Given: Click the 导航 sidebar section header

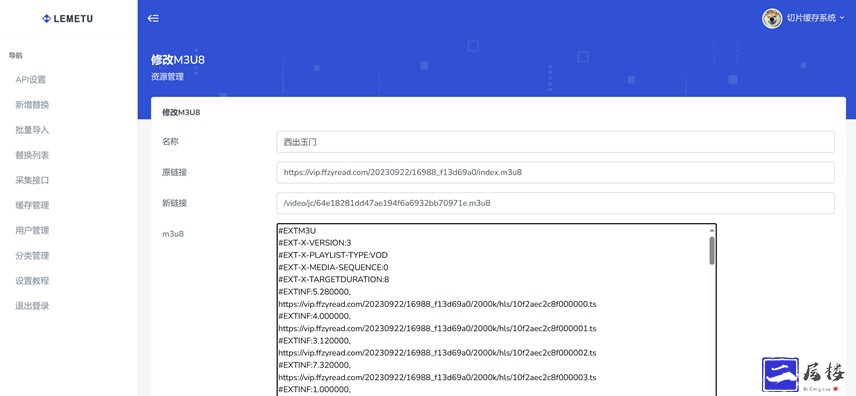Looking at the screenshot, I should coord(15,55).
